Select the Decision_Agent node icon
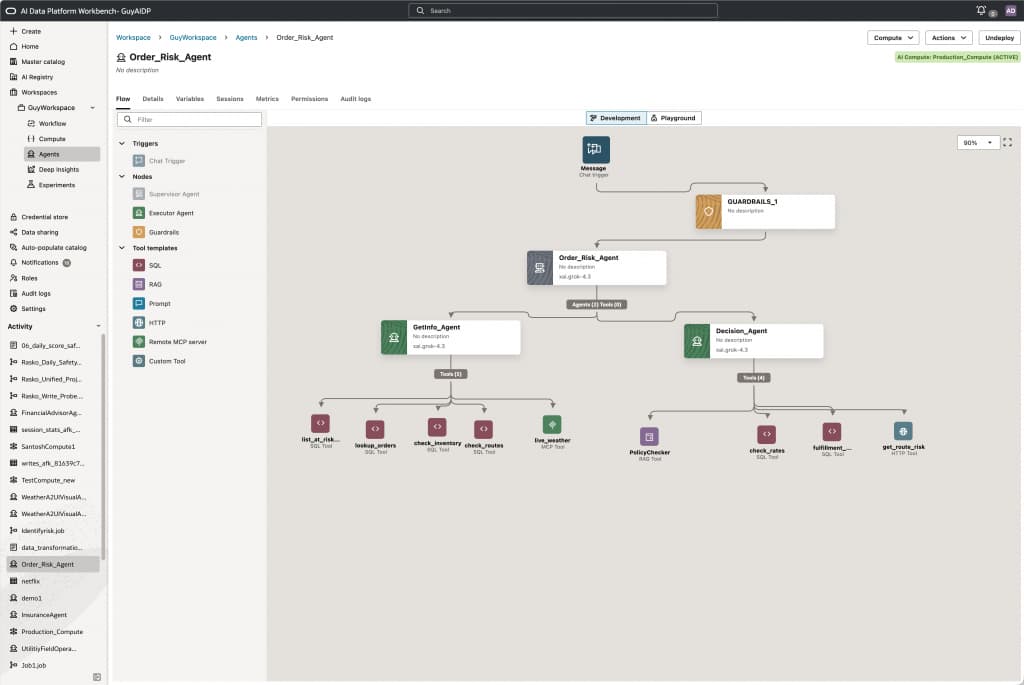The height and width of the screenshot is (685, 1024). [697, 341]
